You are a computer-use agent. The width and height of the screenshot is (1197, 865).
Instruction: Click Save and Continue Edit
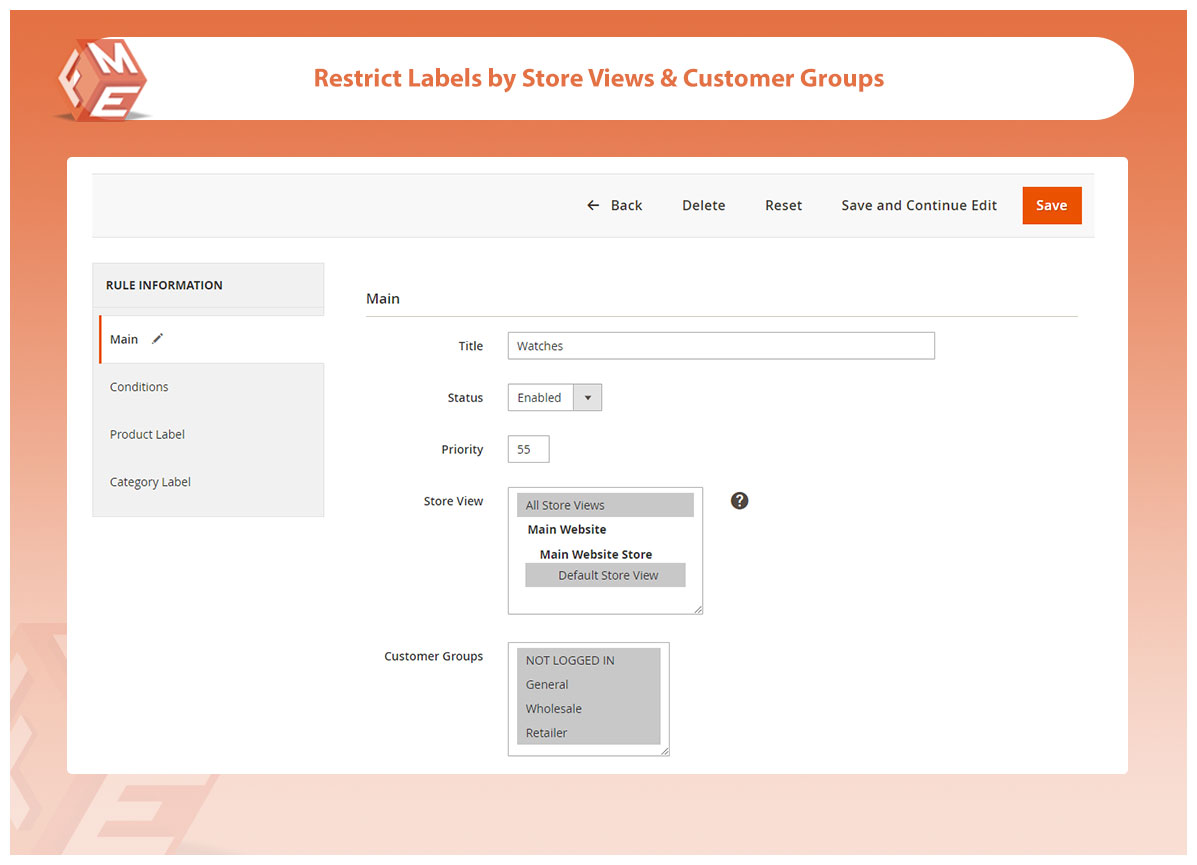tap(918, 205)
